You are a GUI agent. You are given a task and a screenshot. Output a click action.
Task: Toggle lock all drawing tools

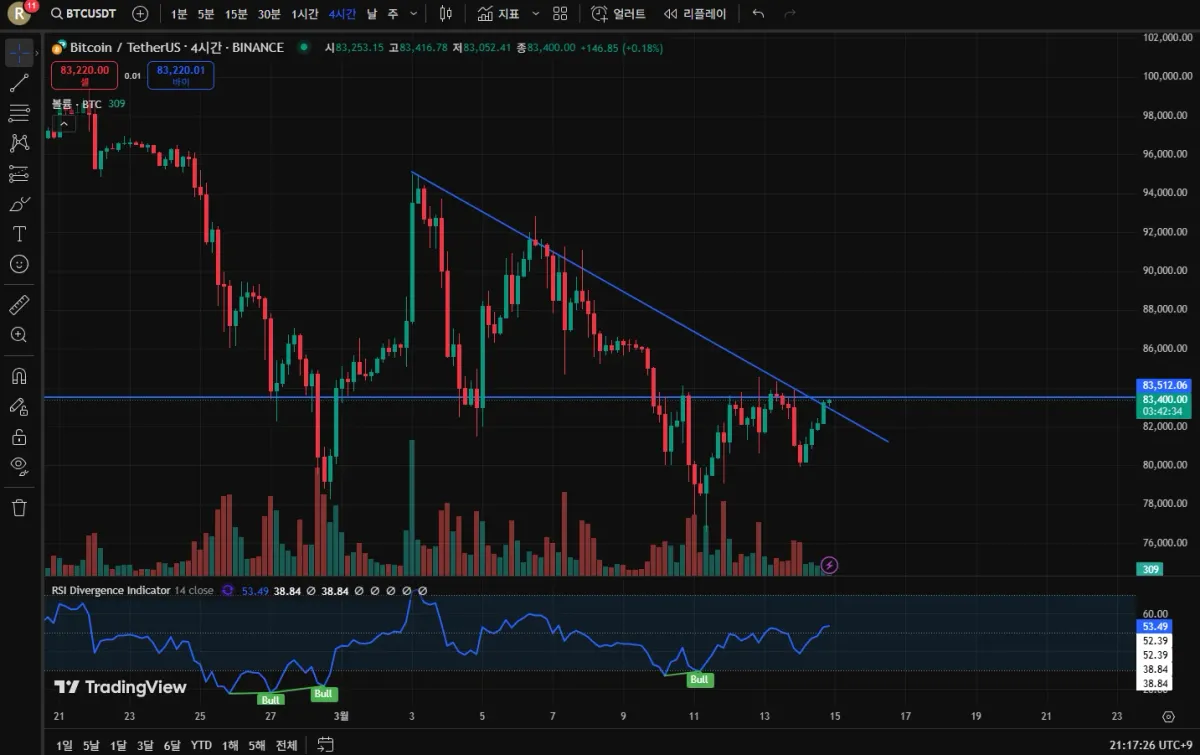[19, 437]
